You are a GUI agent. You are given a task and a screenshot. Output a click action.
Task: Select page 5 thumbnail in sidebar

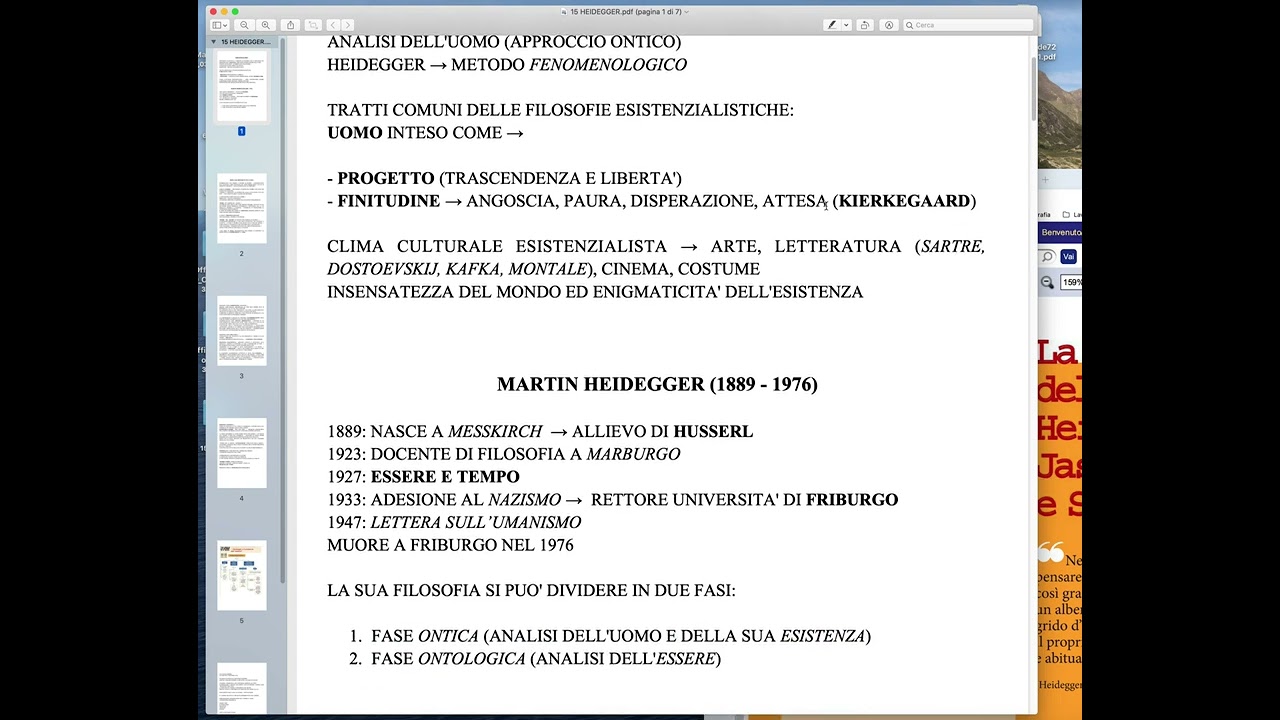point(241,575)
